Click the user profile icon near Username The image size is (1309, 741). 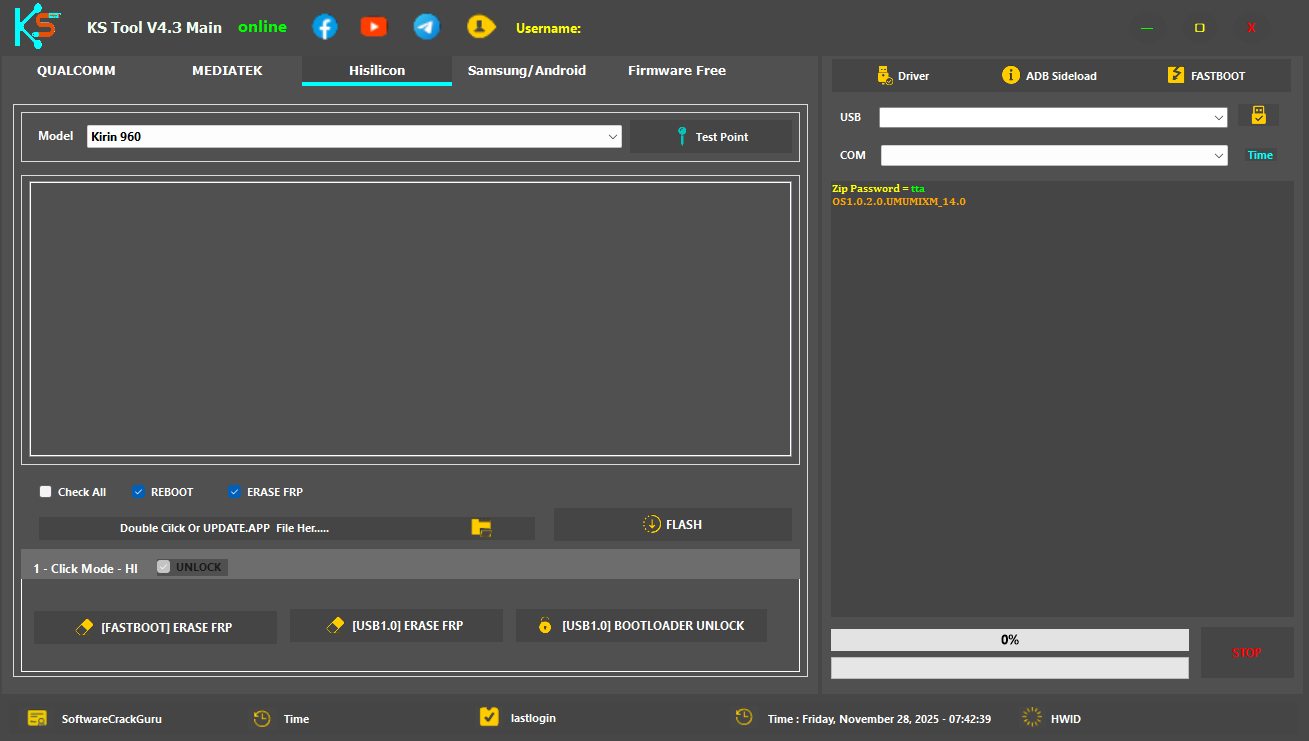click(481, 26)
